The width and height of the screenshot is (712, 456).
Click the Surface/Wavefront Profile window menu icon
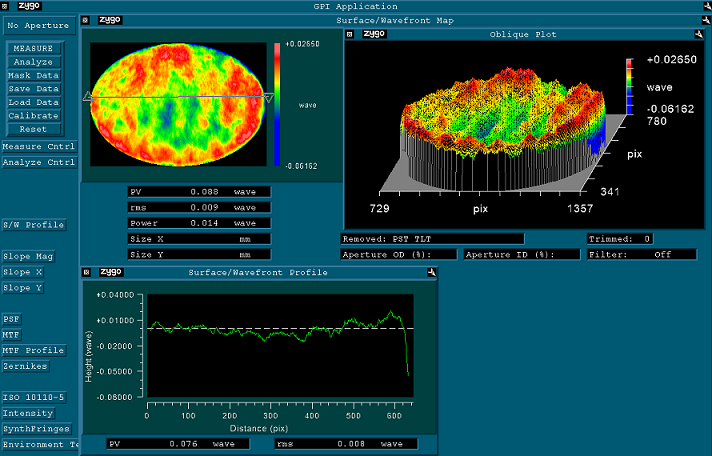point(86,273)
